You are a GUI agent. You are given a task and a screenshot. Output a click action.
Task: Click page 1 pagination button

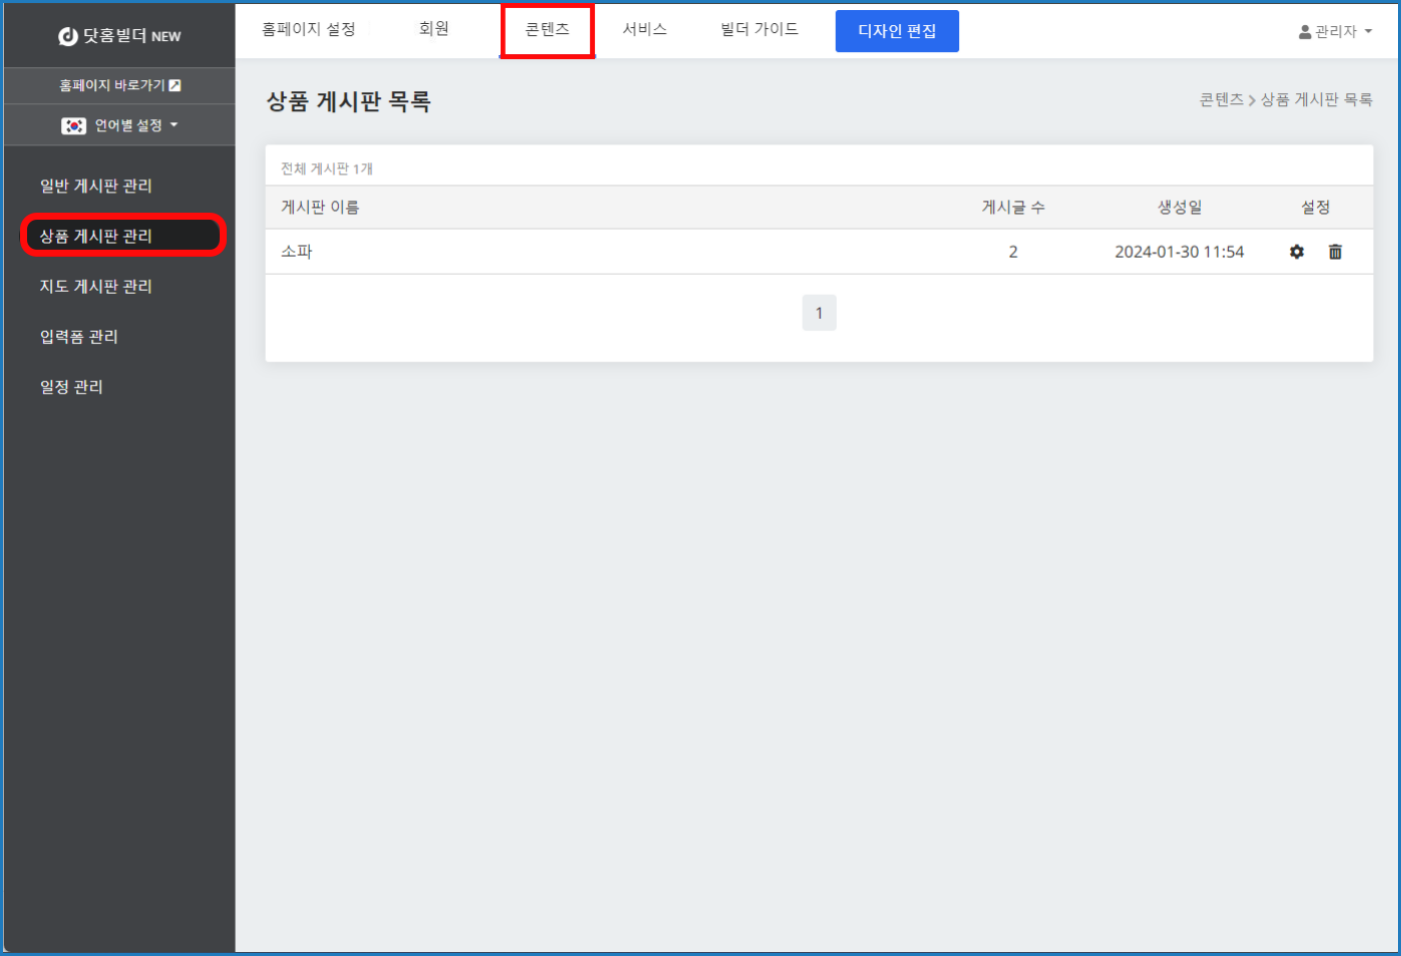click(x=819, y=313)
